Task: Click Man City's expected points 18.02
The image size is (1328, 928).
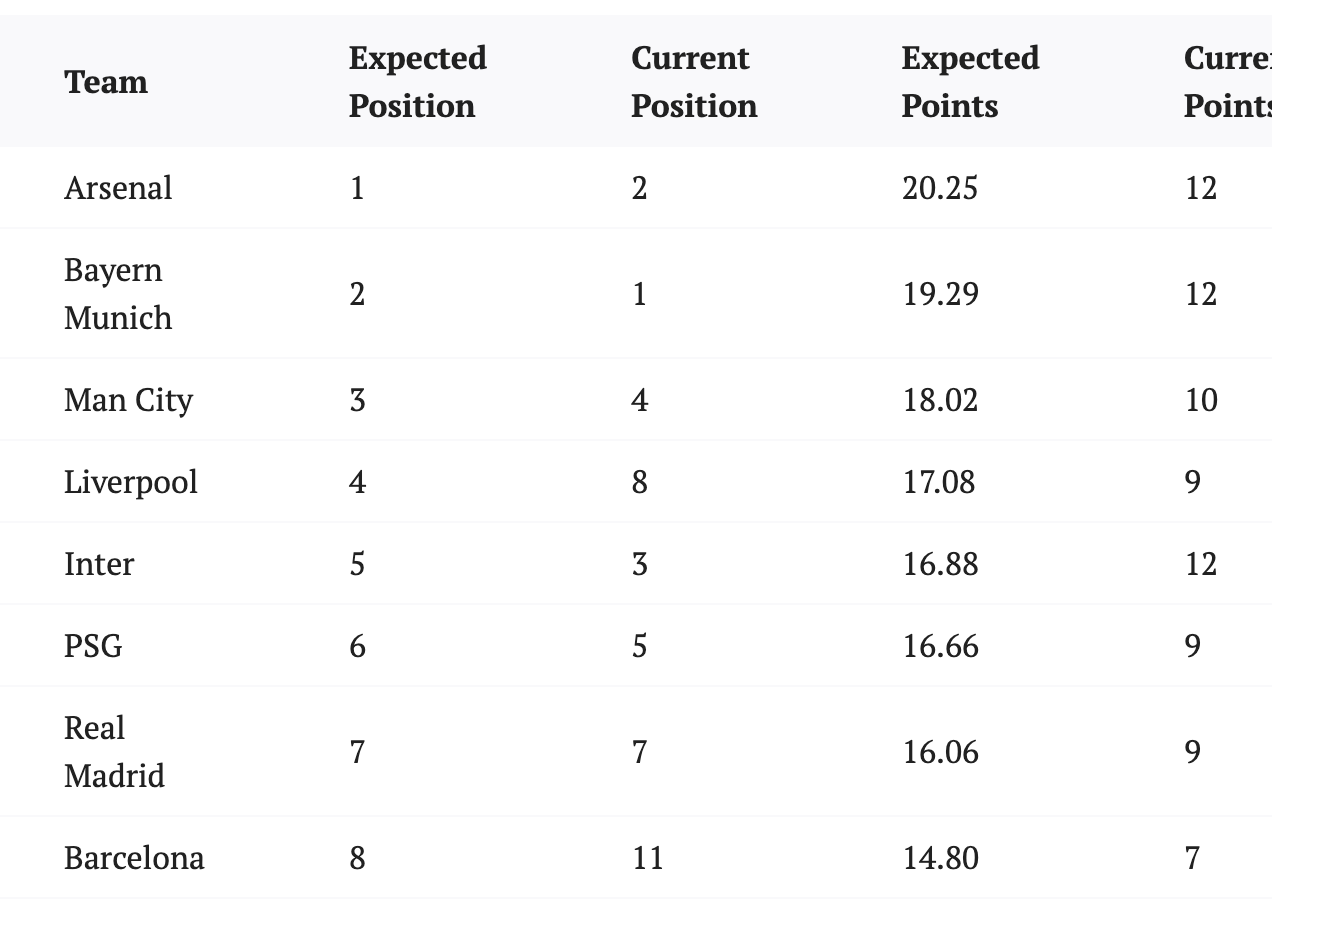Action: (x=939, y=400)
